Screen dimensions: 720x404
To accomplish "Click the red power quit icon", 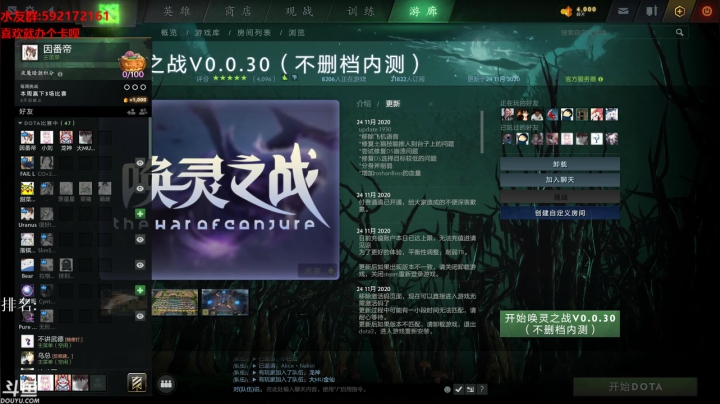I will 707,11.
